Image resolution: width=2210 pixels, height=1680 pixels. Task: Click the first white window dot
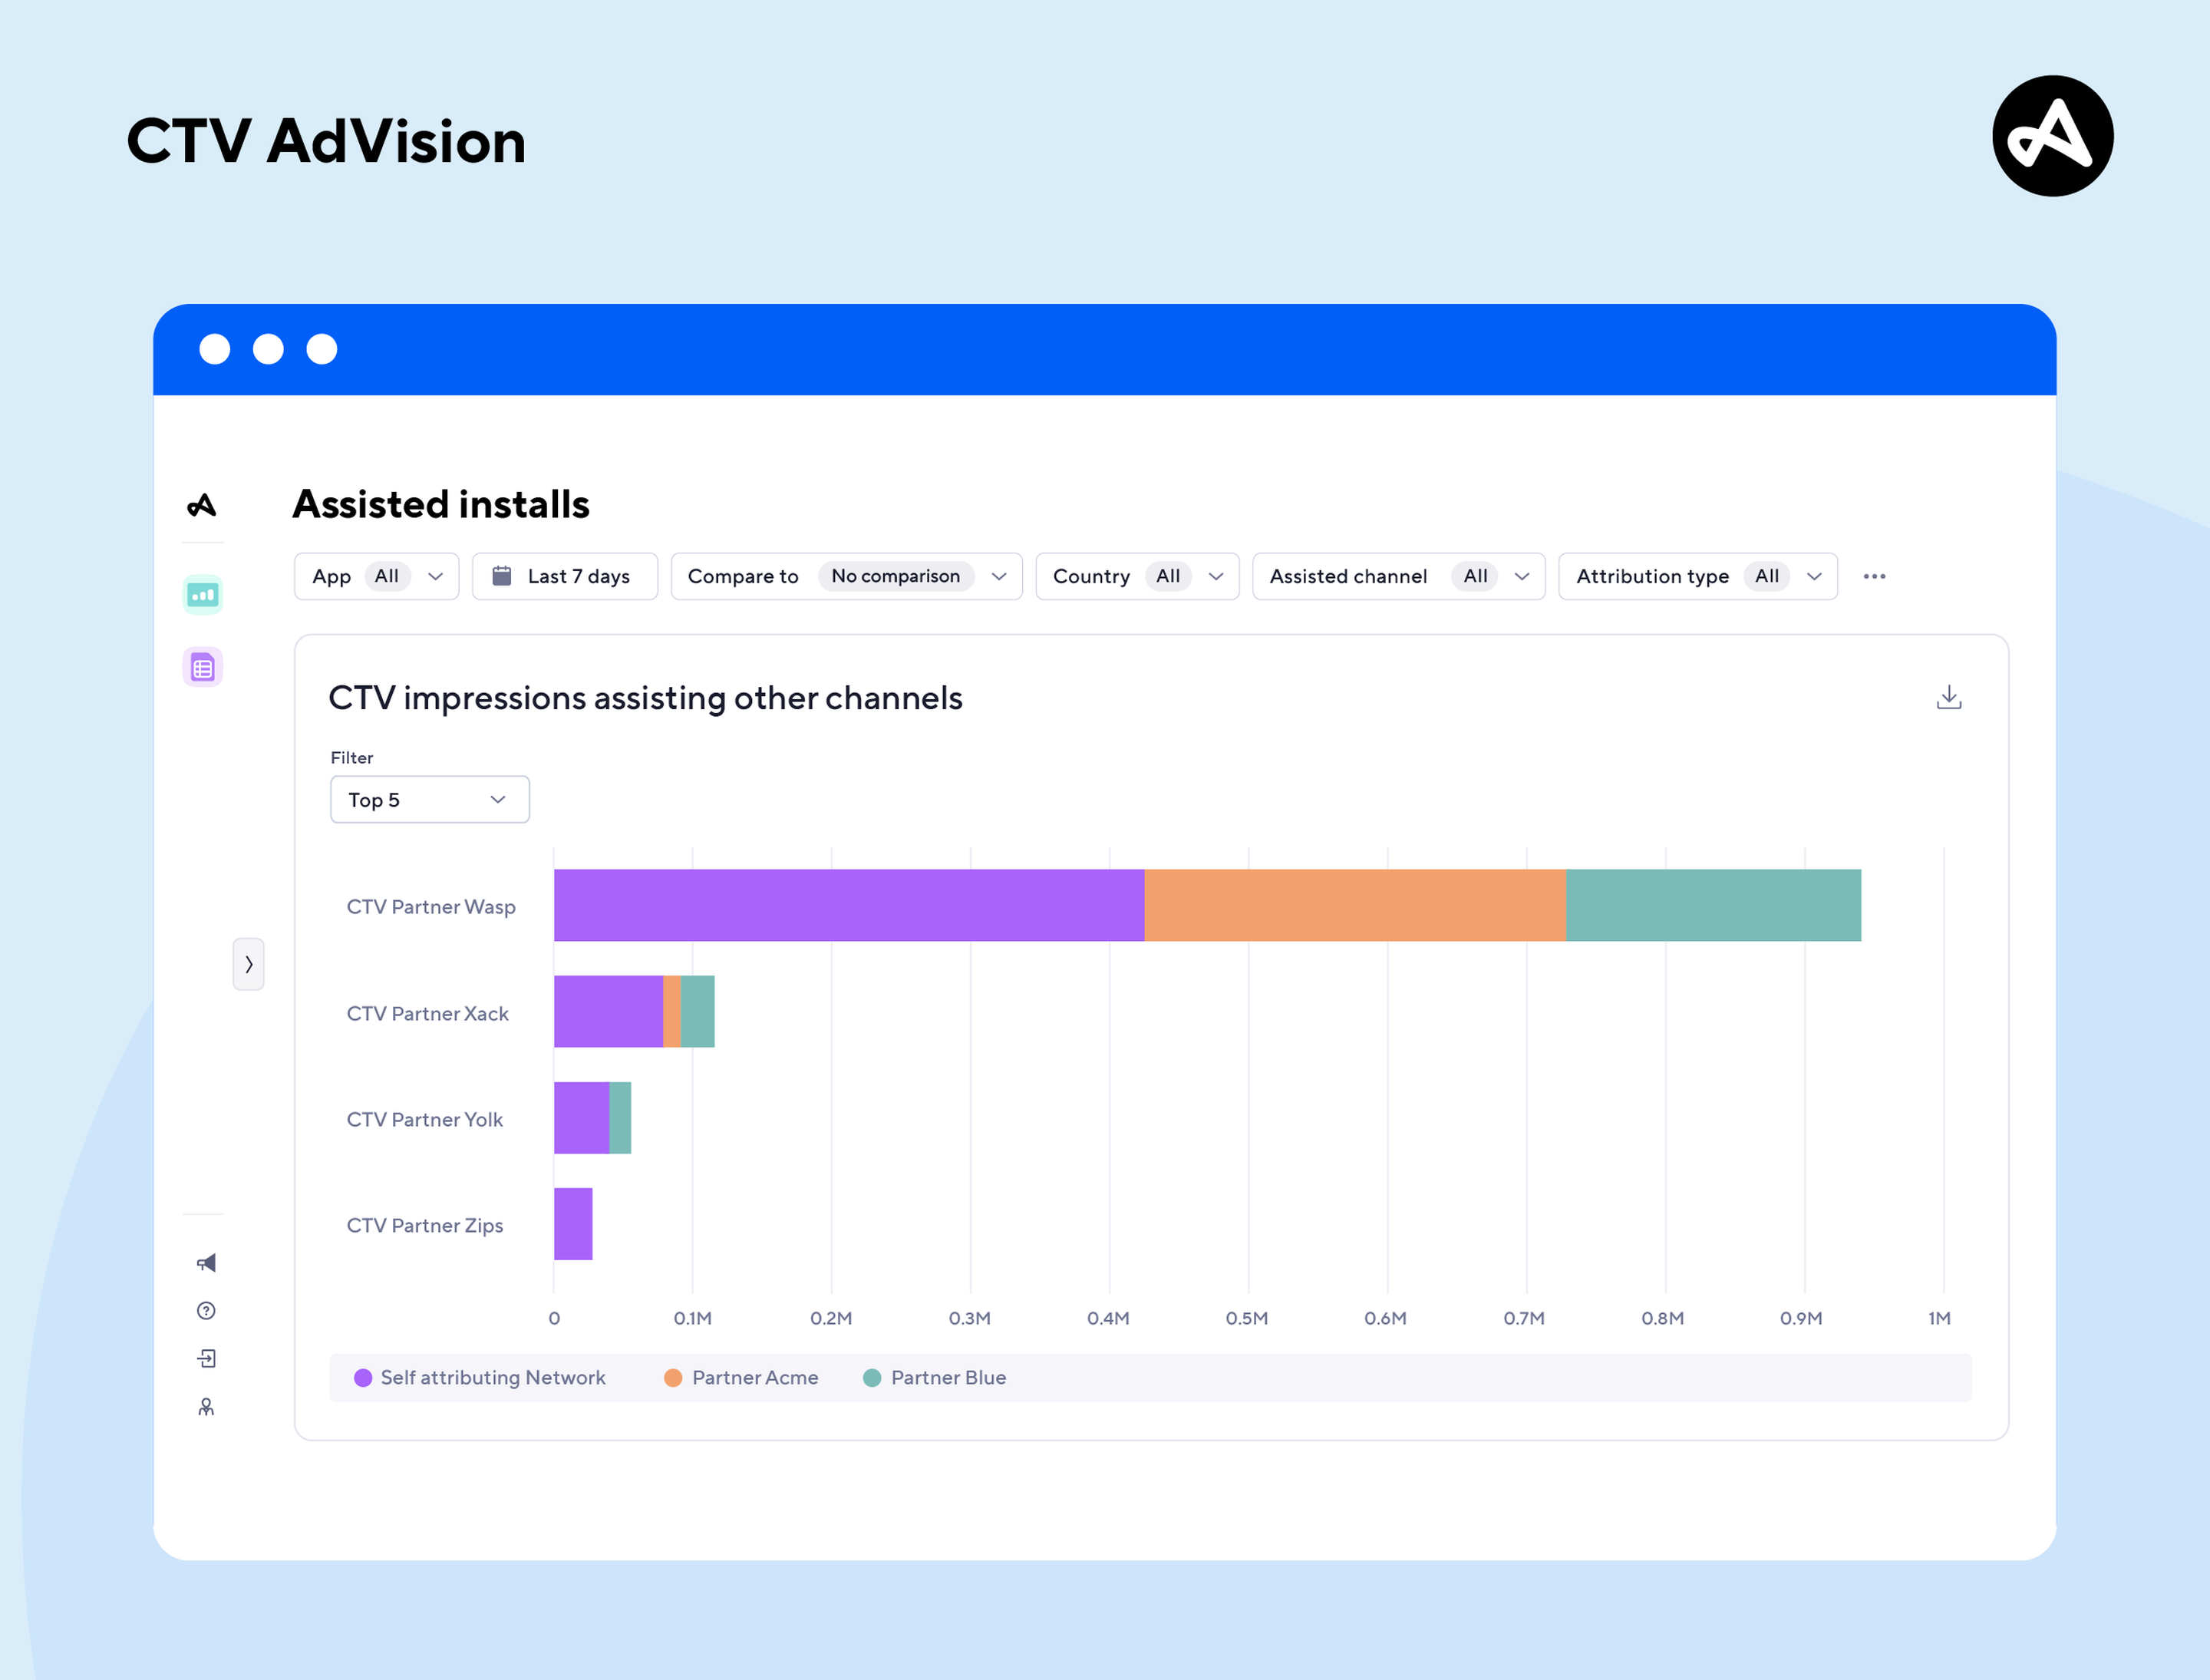coord(214,349)
